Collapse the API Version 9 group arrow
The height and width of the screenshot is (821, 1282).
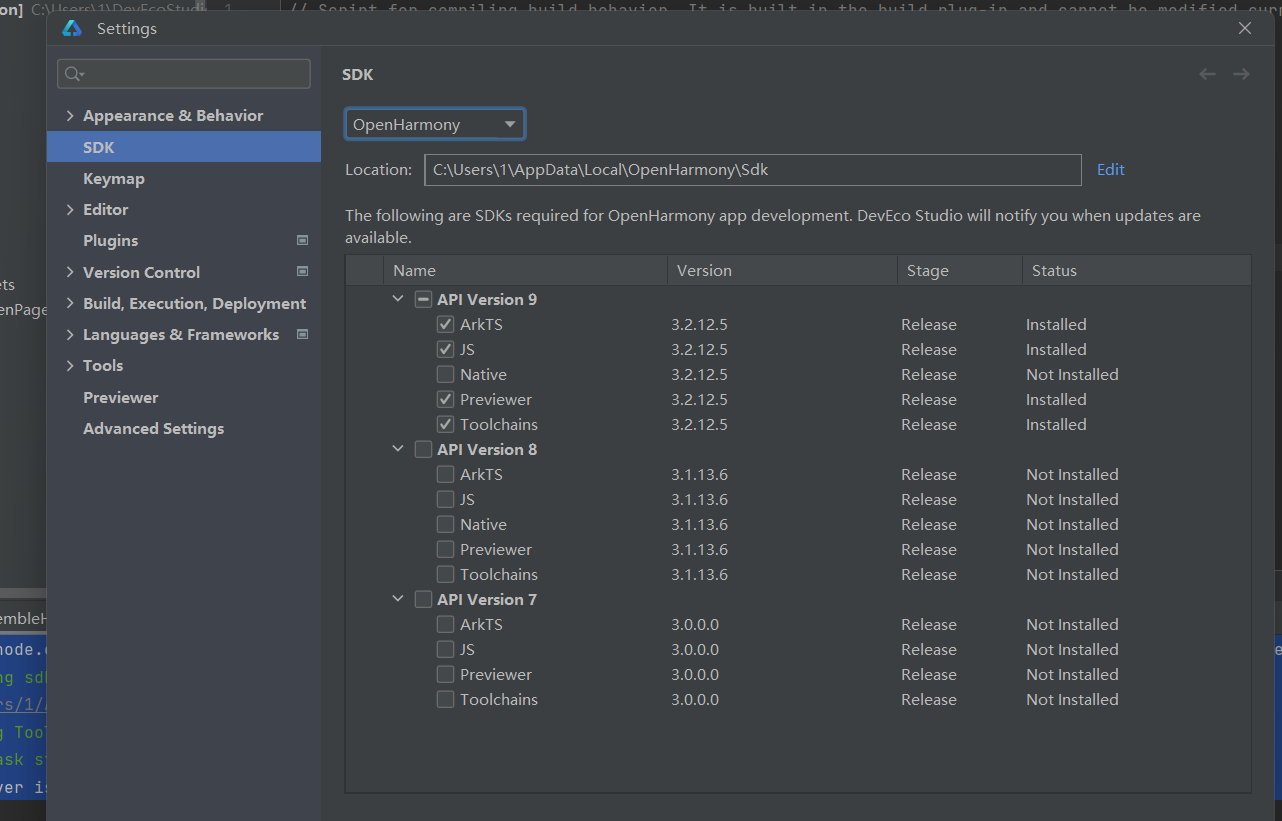[x=398, y=299]
